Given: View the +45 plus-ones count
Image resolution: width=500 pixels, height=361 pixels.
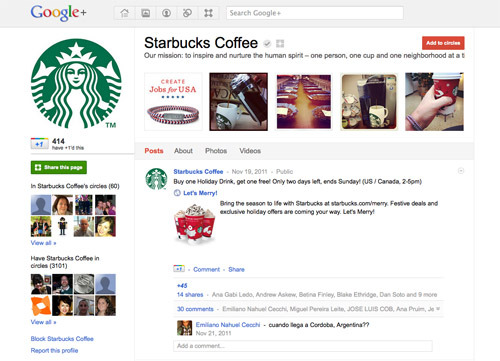Looking at the screenshot, I should (x=182, y=286).
